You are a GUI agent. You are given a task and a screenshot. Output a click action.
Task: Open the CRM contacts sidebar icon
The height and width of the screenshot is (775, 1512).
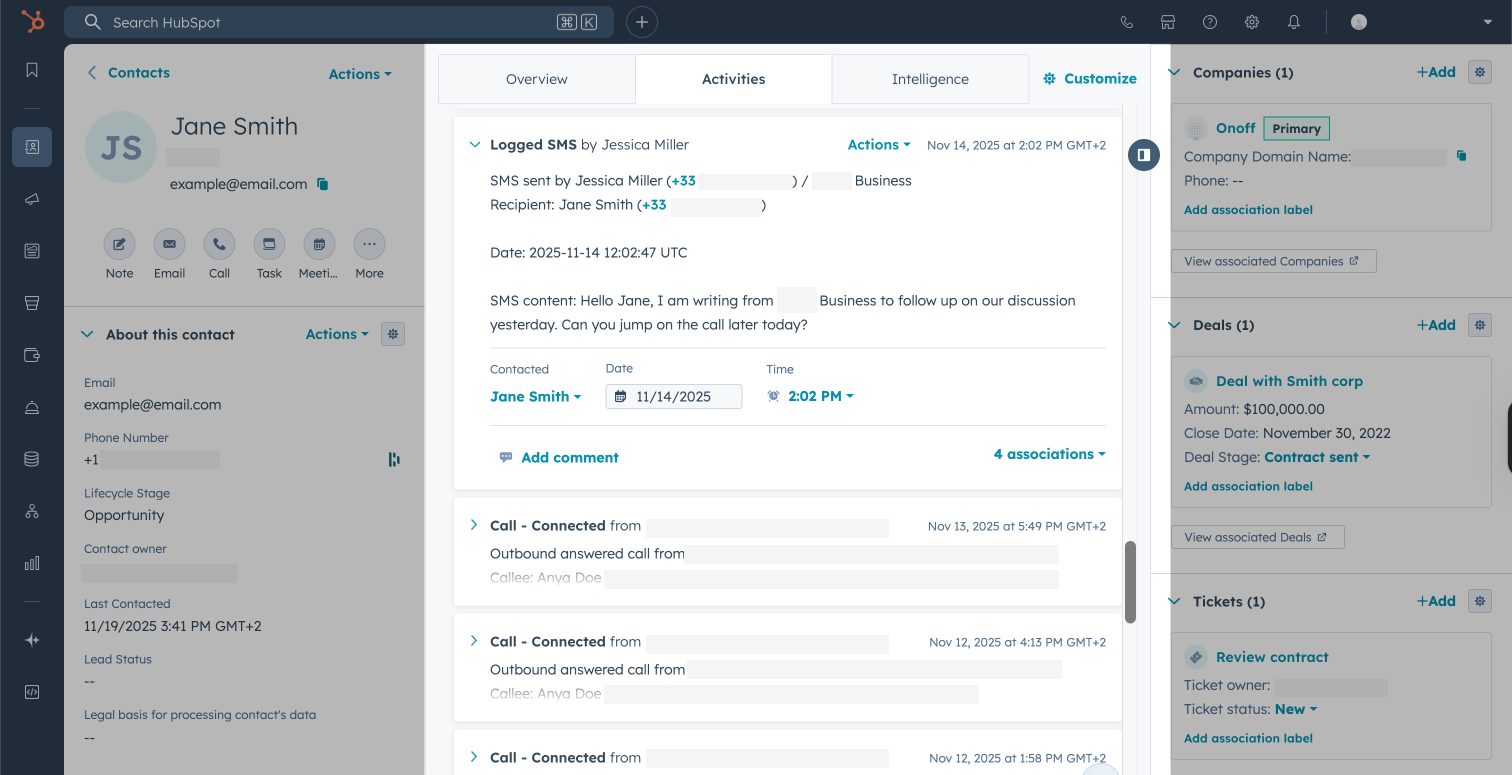(x=32, y=147)
